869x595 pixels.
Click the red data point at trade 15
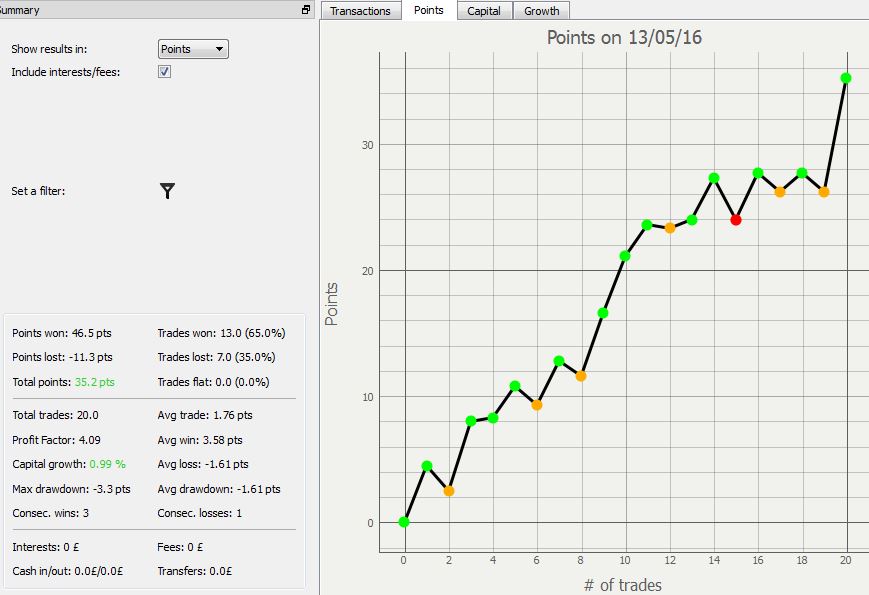[x=736, y=220]
